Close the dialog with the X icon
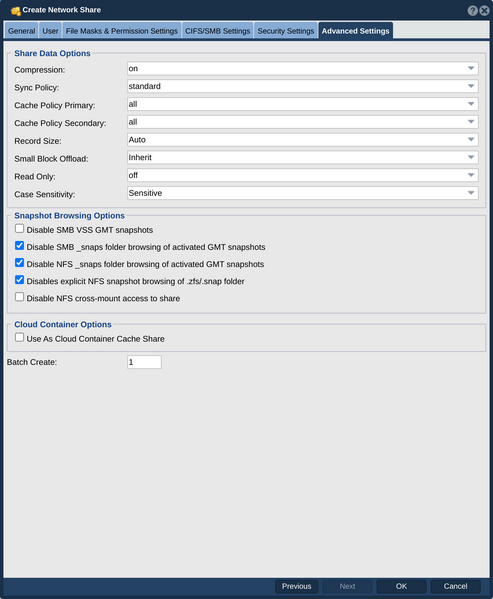Viewport: 493px width, 599px height. pyautogui.click(x=484, y=10)
